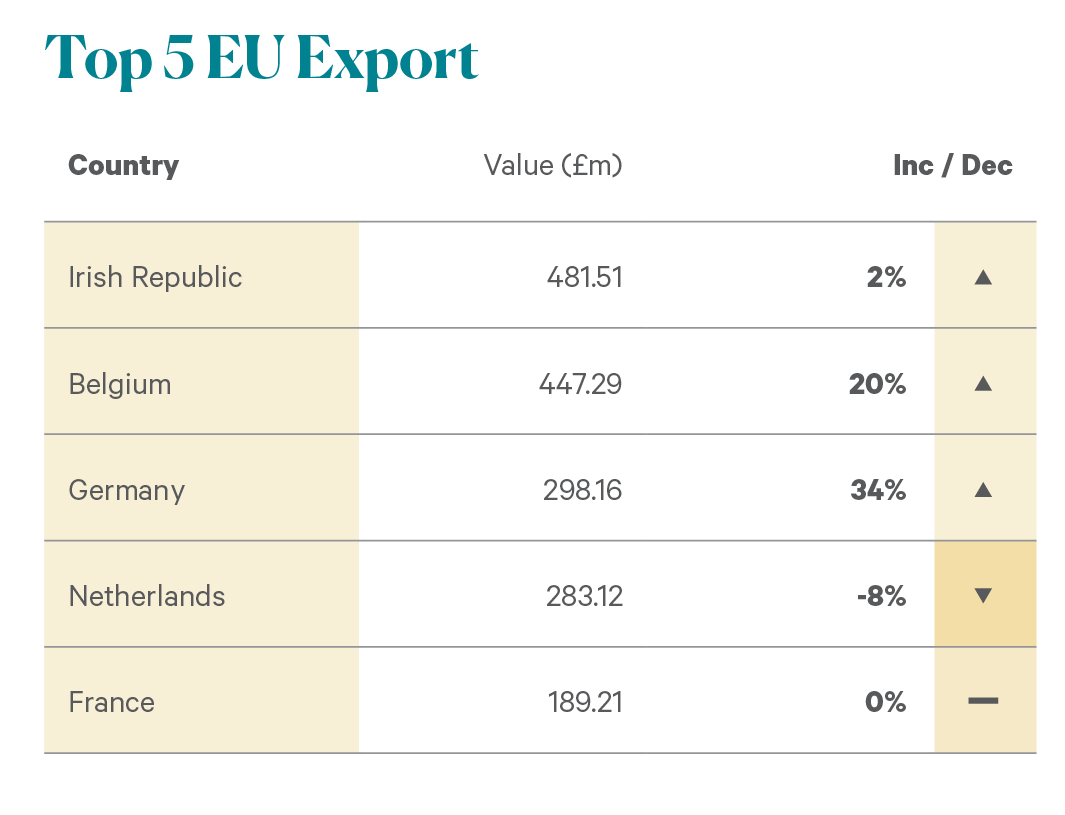
Task: Click the -8% change figure
Action: point(881,596)
